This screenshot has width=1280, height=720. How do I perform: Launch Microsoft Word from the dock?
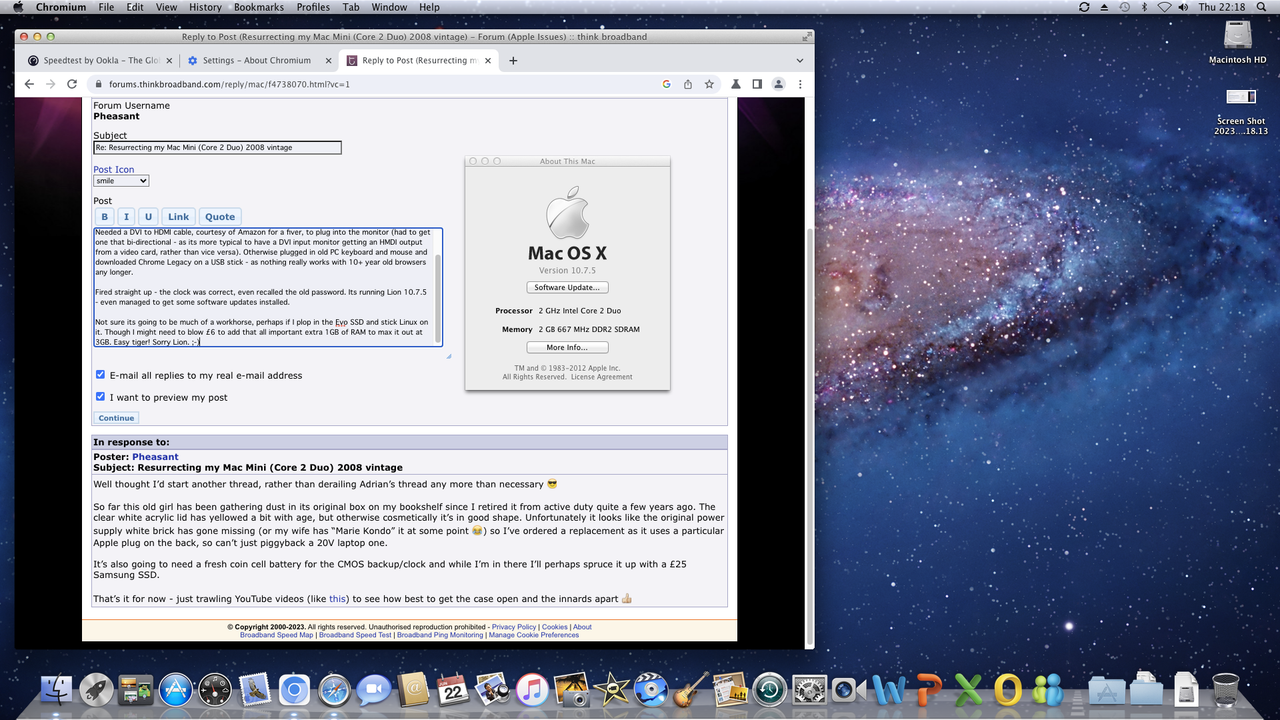(x=889, y=689)
